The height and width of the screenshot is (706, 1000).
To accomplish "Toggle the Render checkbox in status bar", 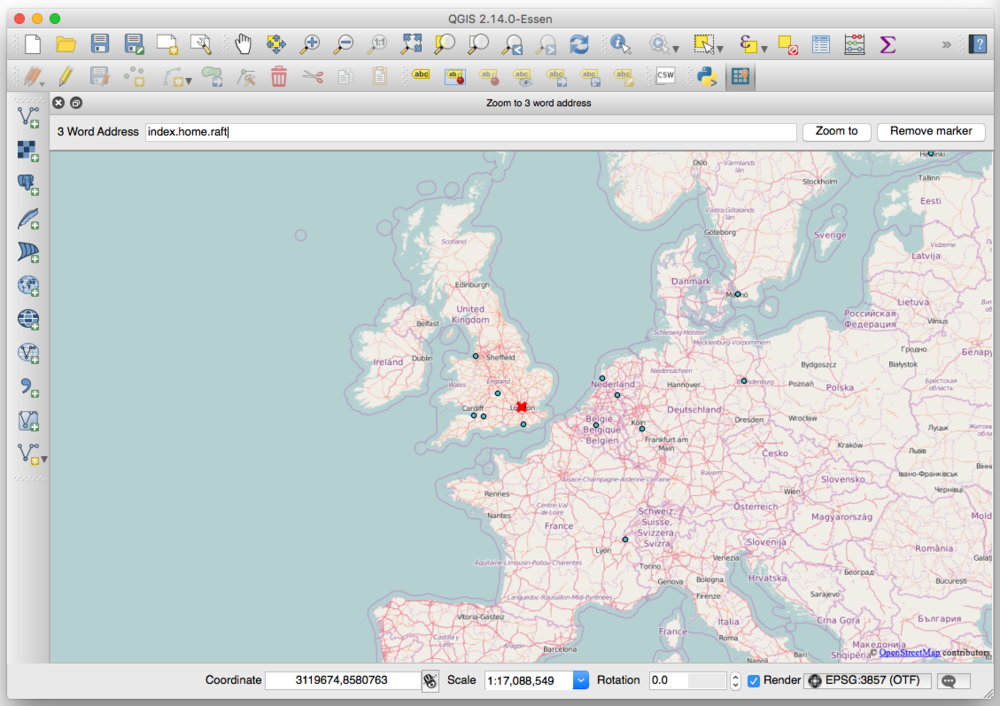I will click(753, 680).
